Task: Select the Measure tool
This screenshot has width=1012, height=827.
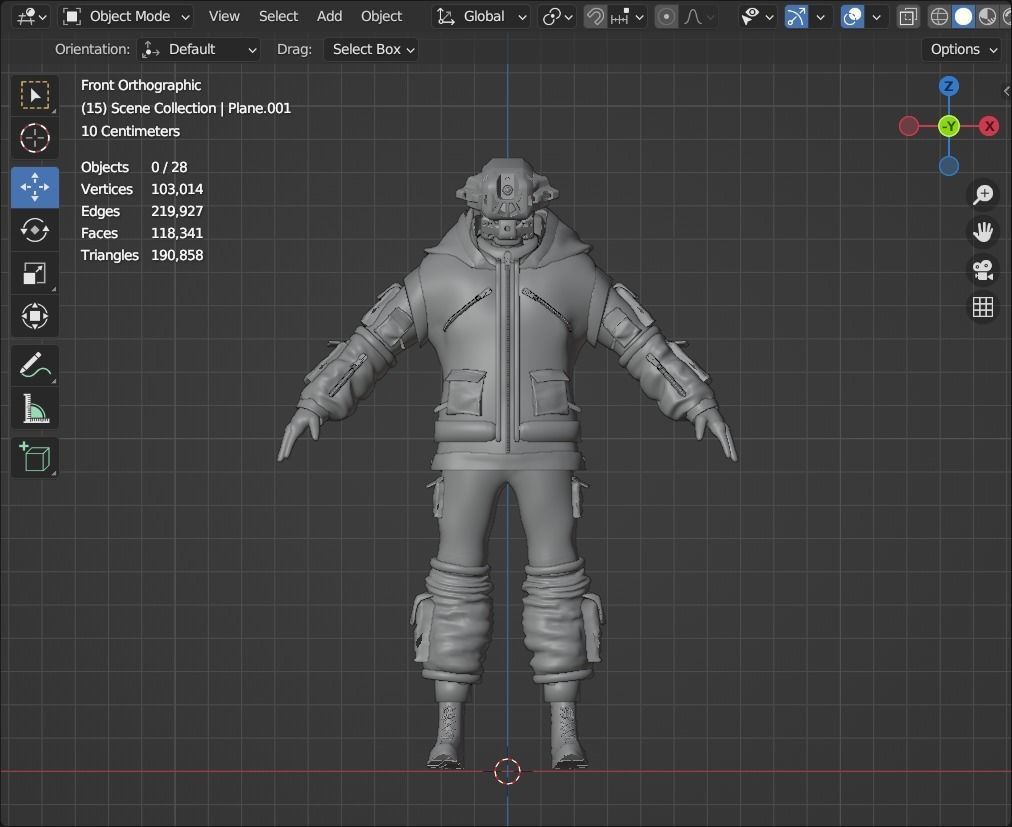Action: 35,409
